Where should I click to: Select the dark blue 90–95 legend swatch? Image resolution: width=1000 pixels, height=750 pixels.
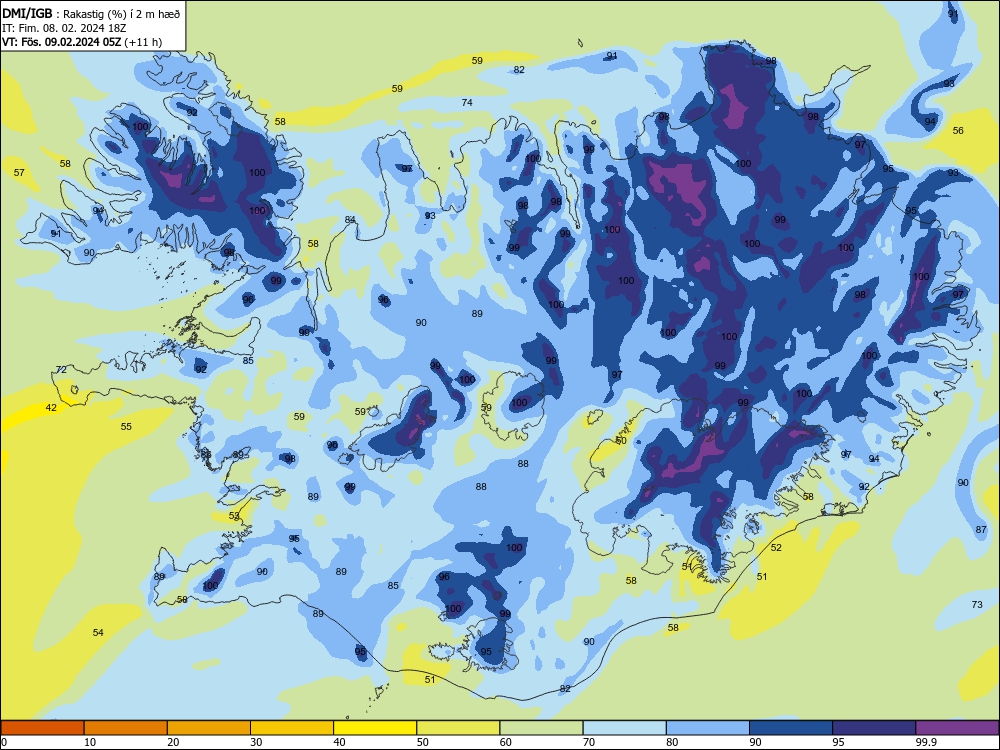point(791,728)
